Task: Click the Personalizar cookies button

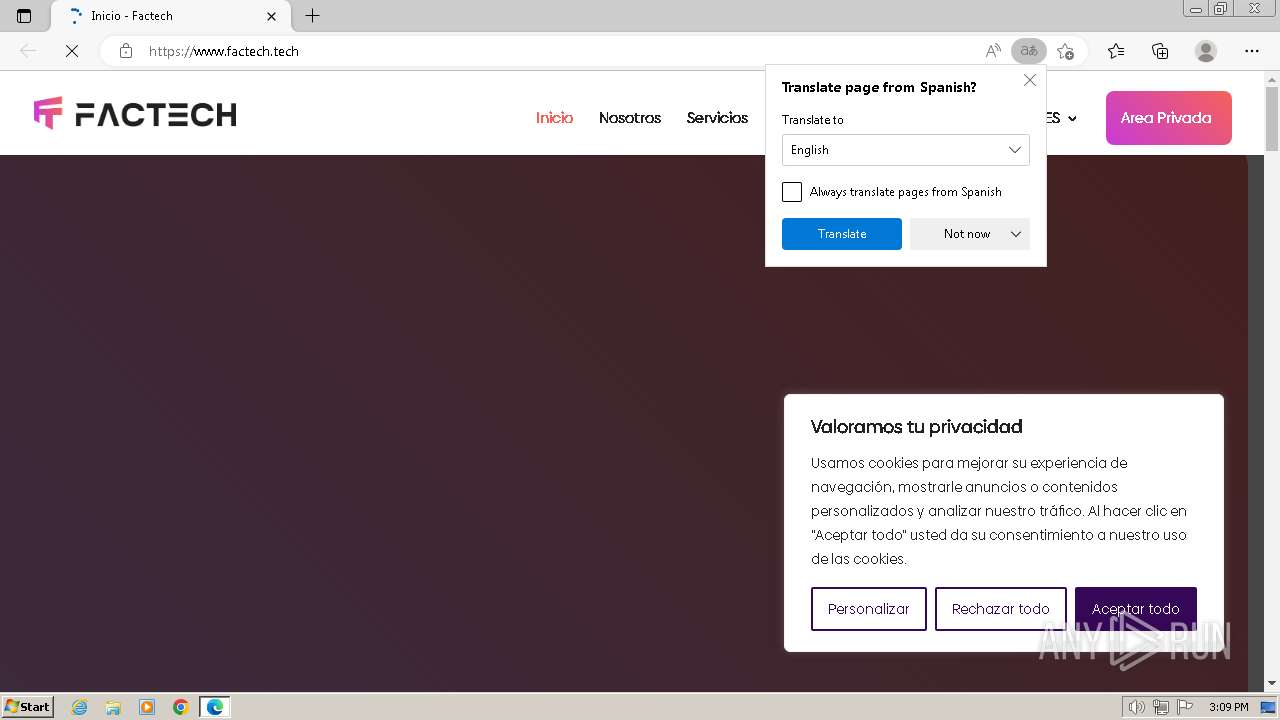Action: [x=869, y=609]
